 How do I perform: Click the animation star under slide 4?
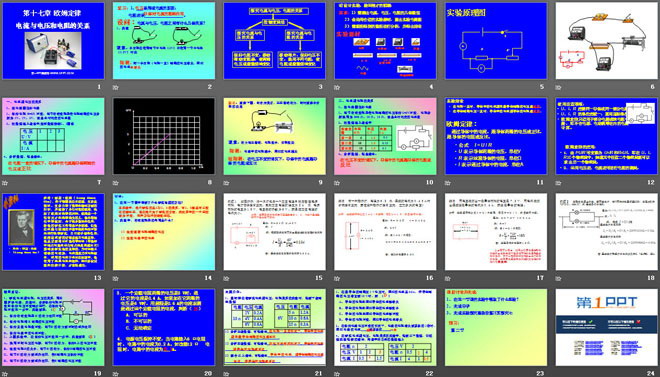click(337, 88)
